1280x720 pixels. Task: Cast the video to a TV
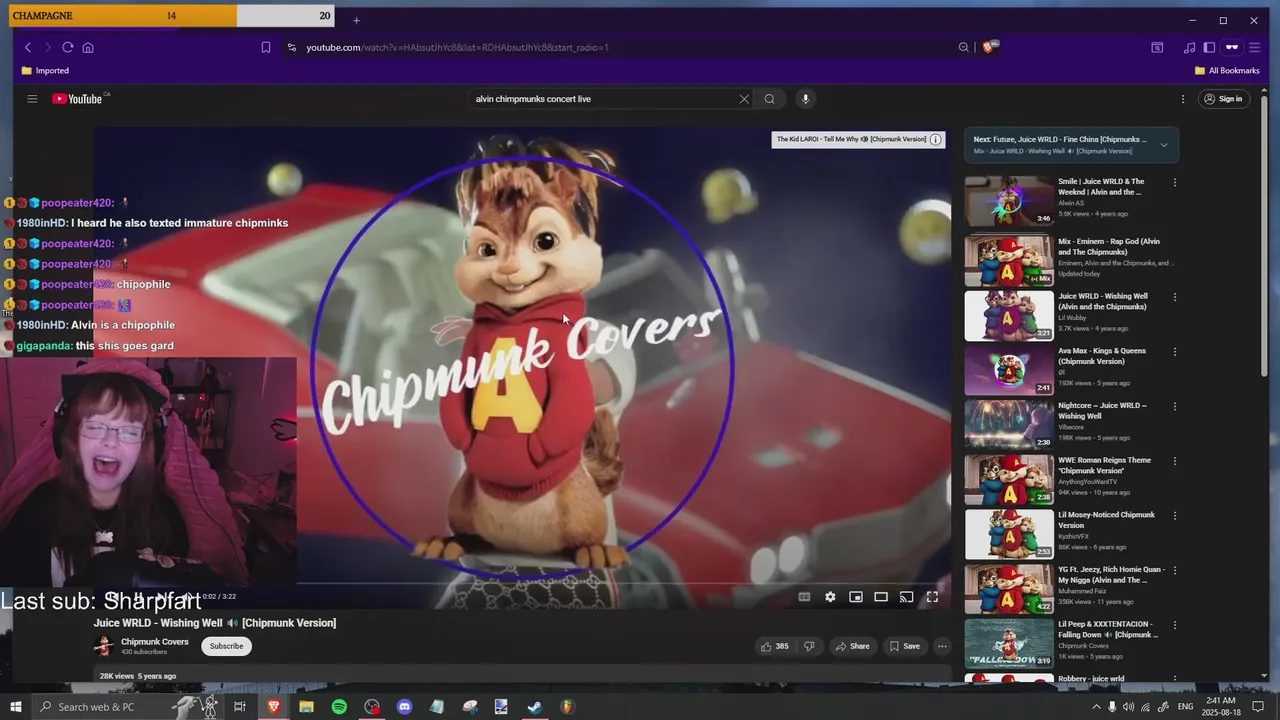[906, 597]
